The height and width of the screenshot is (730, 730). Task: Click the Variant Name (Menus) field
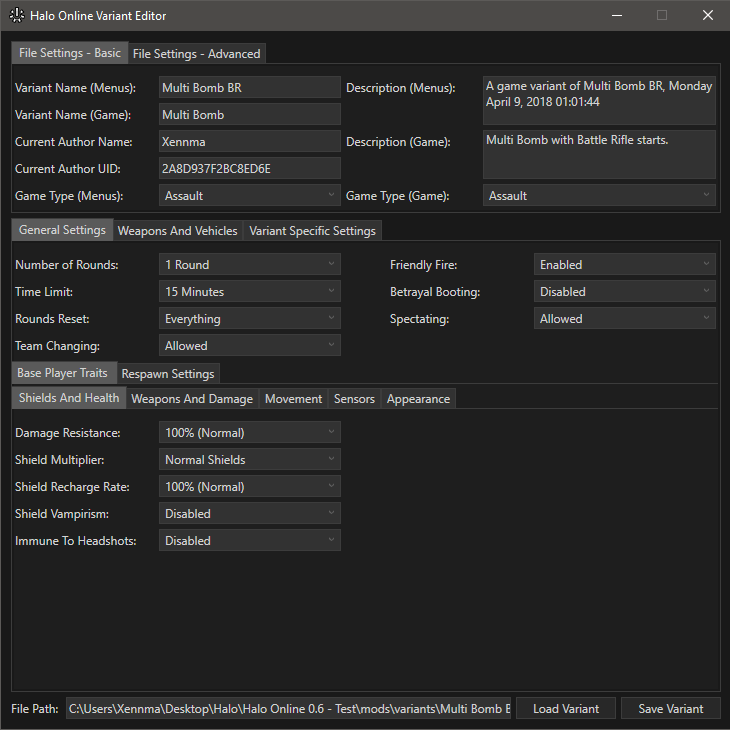pyautogui.click(x=250, y=88)
